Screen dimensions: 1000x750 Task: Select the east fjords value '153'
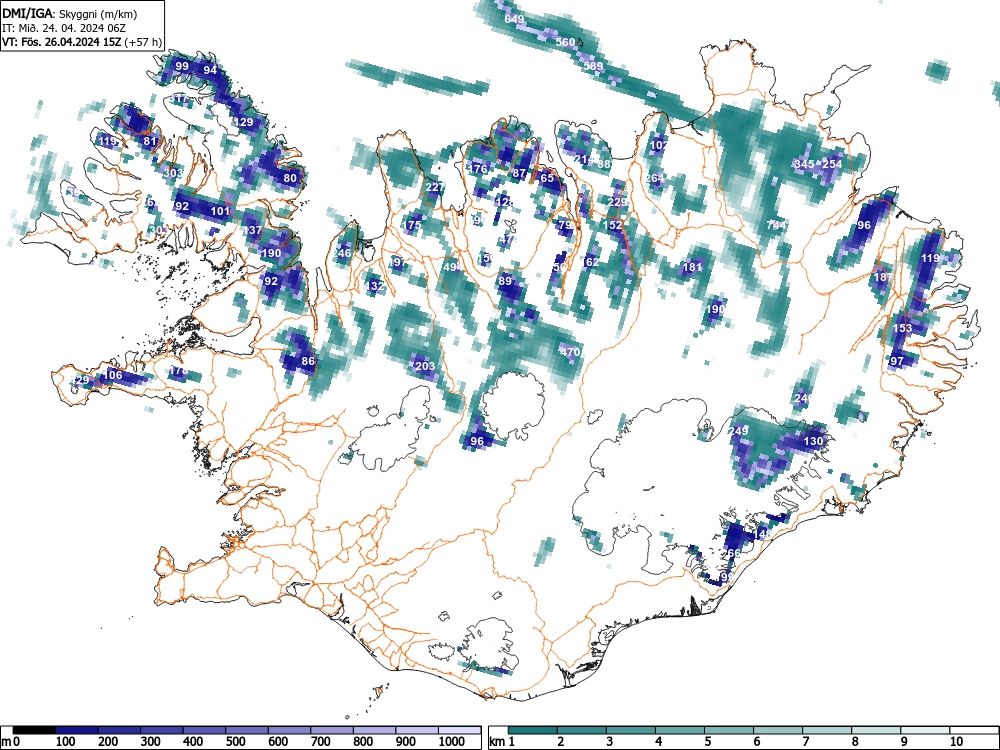click(x=902, y=328)
